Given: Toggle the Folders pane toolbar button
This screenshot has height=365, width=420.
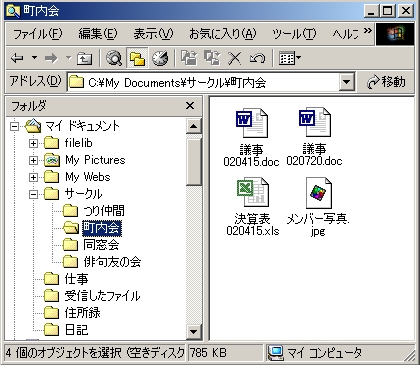Looking at the screenshot, I should coord(137,59).
